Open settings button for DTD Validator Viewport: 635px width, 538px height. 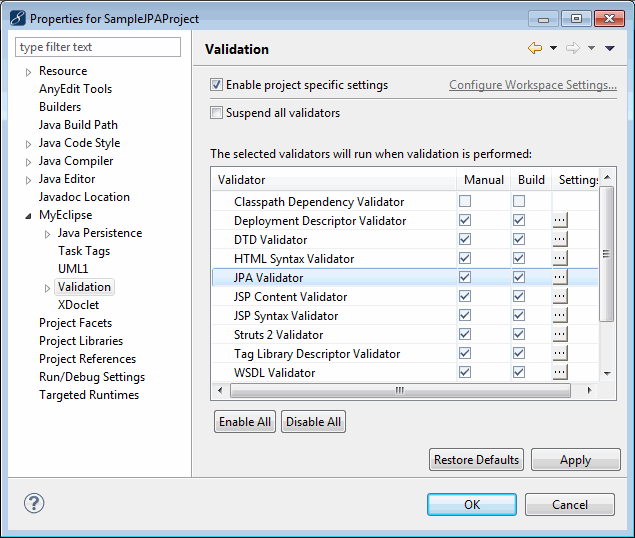560,239
